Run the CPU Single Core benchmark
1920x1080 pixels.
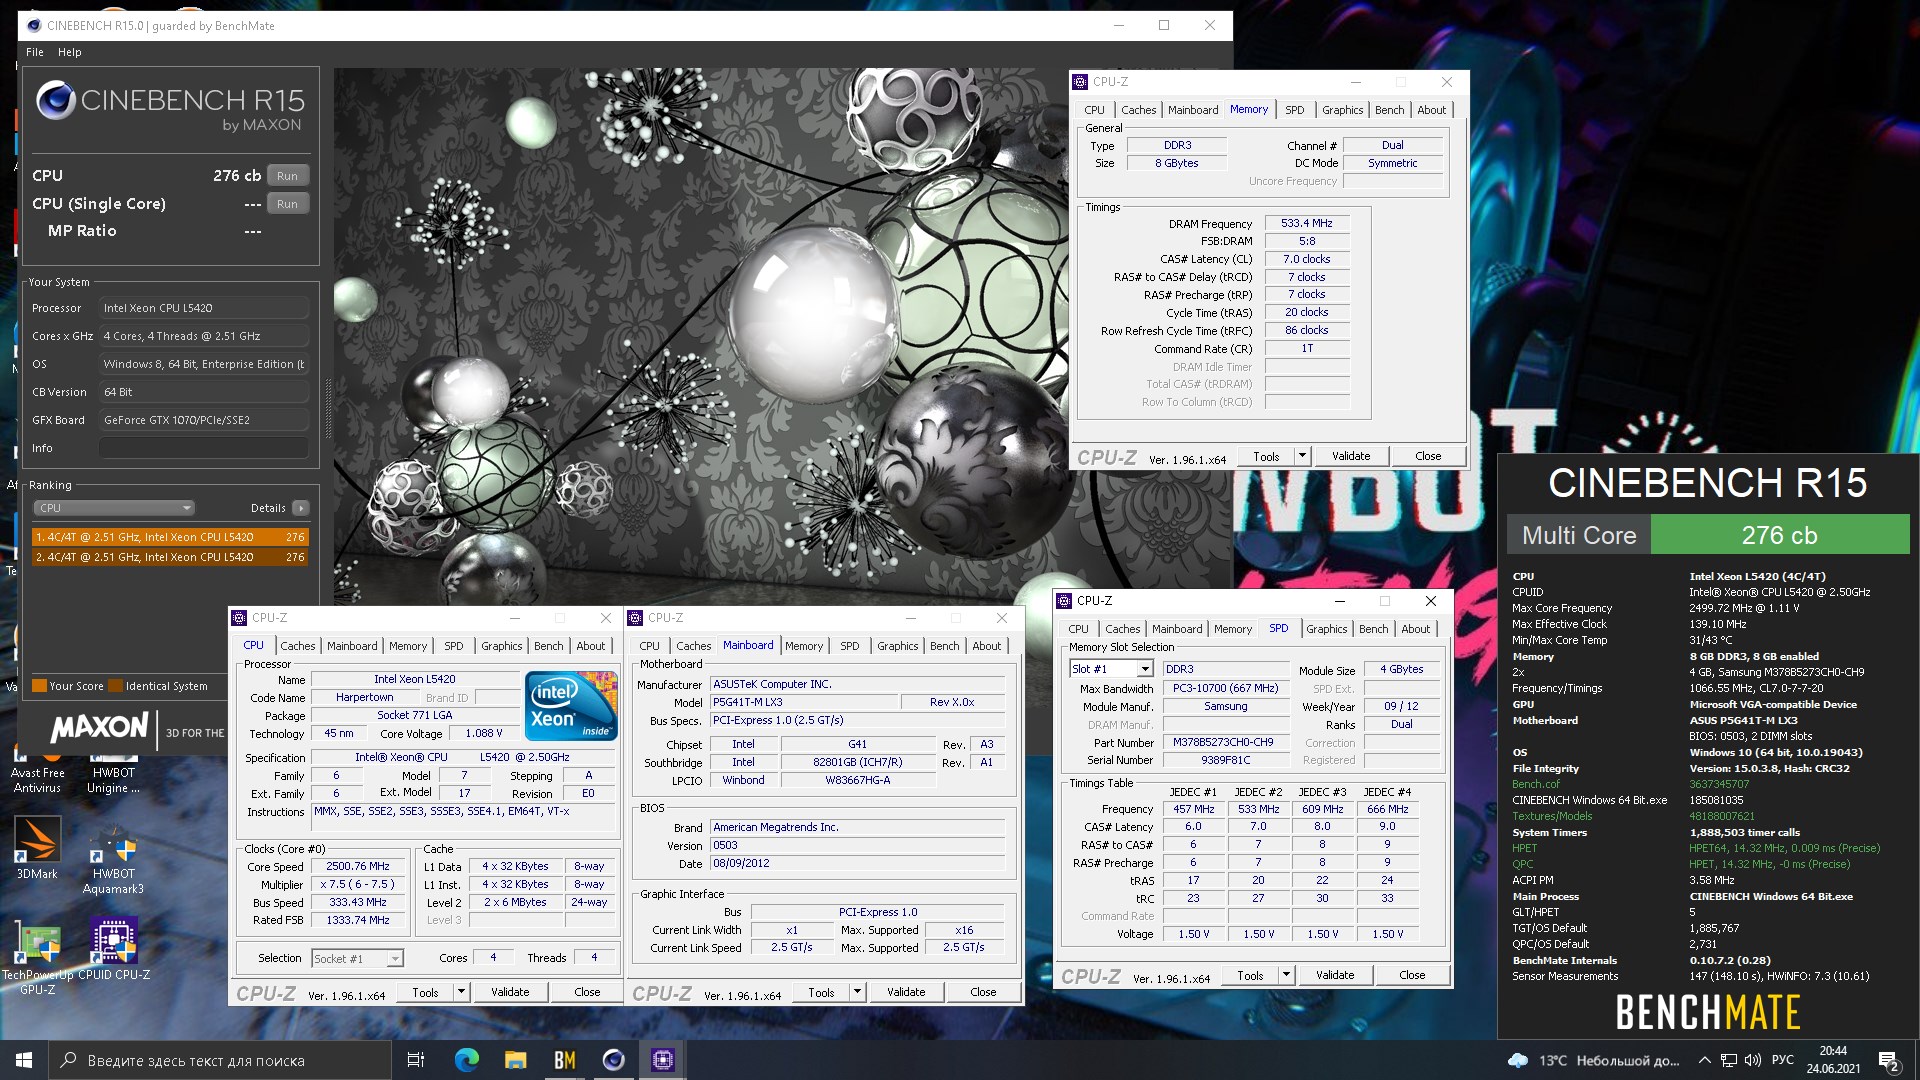tap(288, 204)
